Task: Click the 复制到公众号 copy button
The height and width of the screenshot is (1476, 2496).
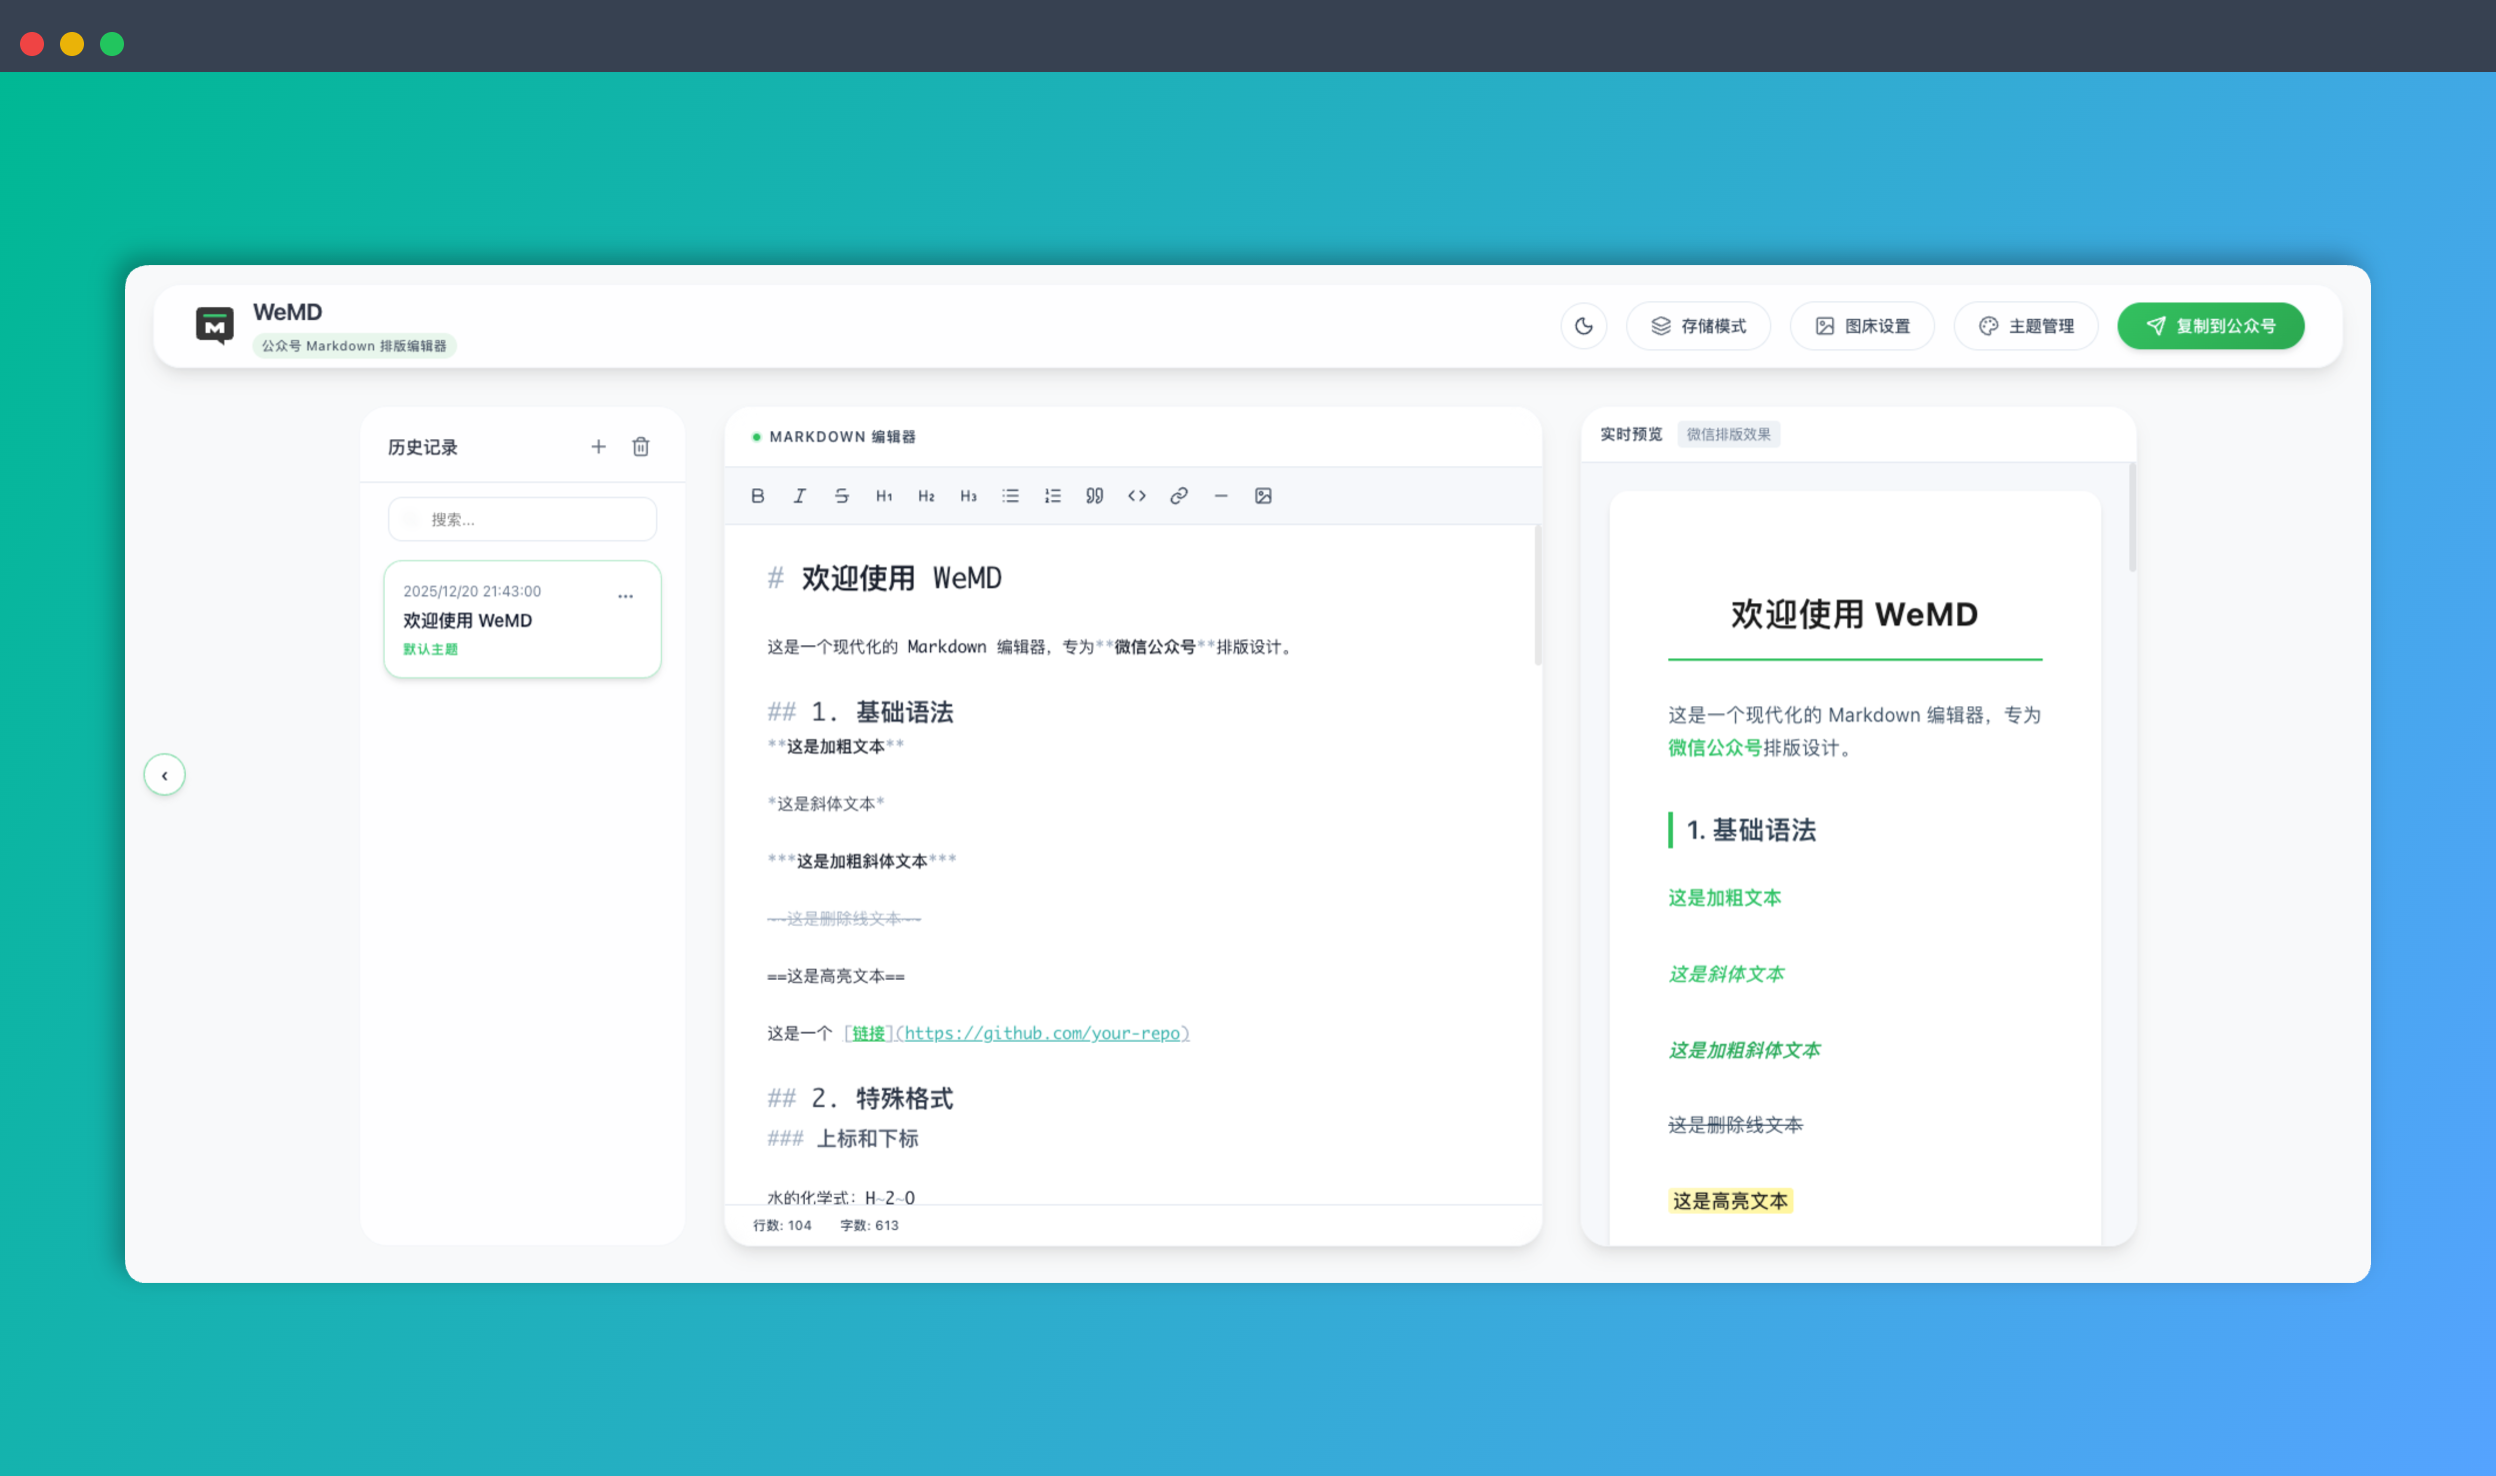Action: pos(2210,325)
